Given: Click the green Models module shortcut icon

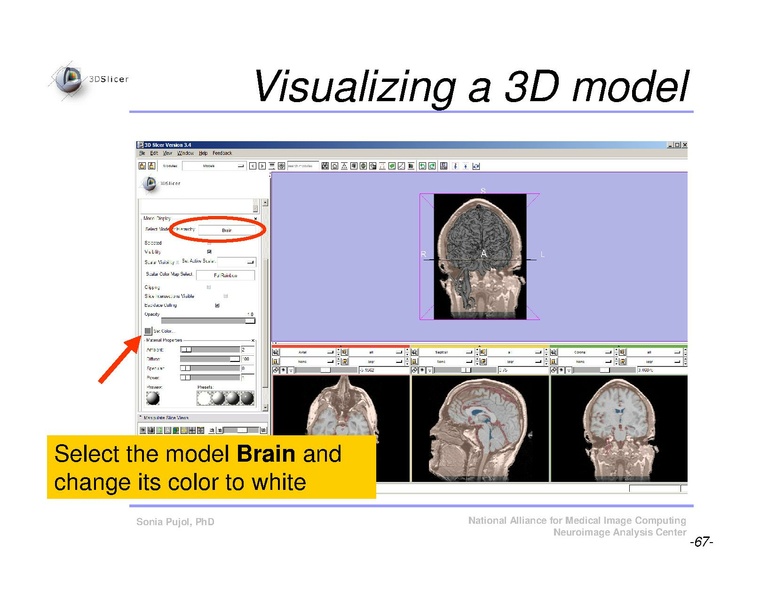Looking at the screenshot, I should [x=391, y=166].
